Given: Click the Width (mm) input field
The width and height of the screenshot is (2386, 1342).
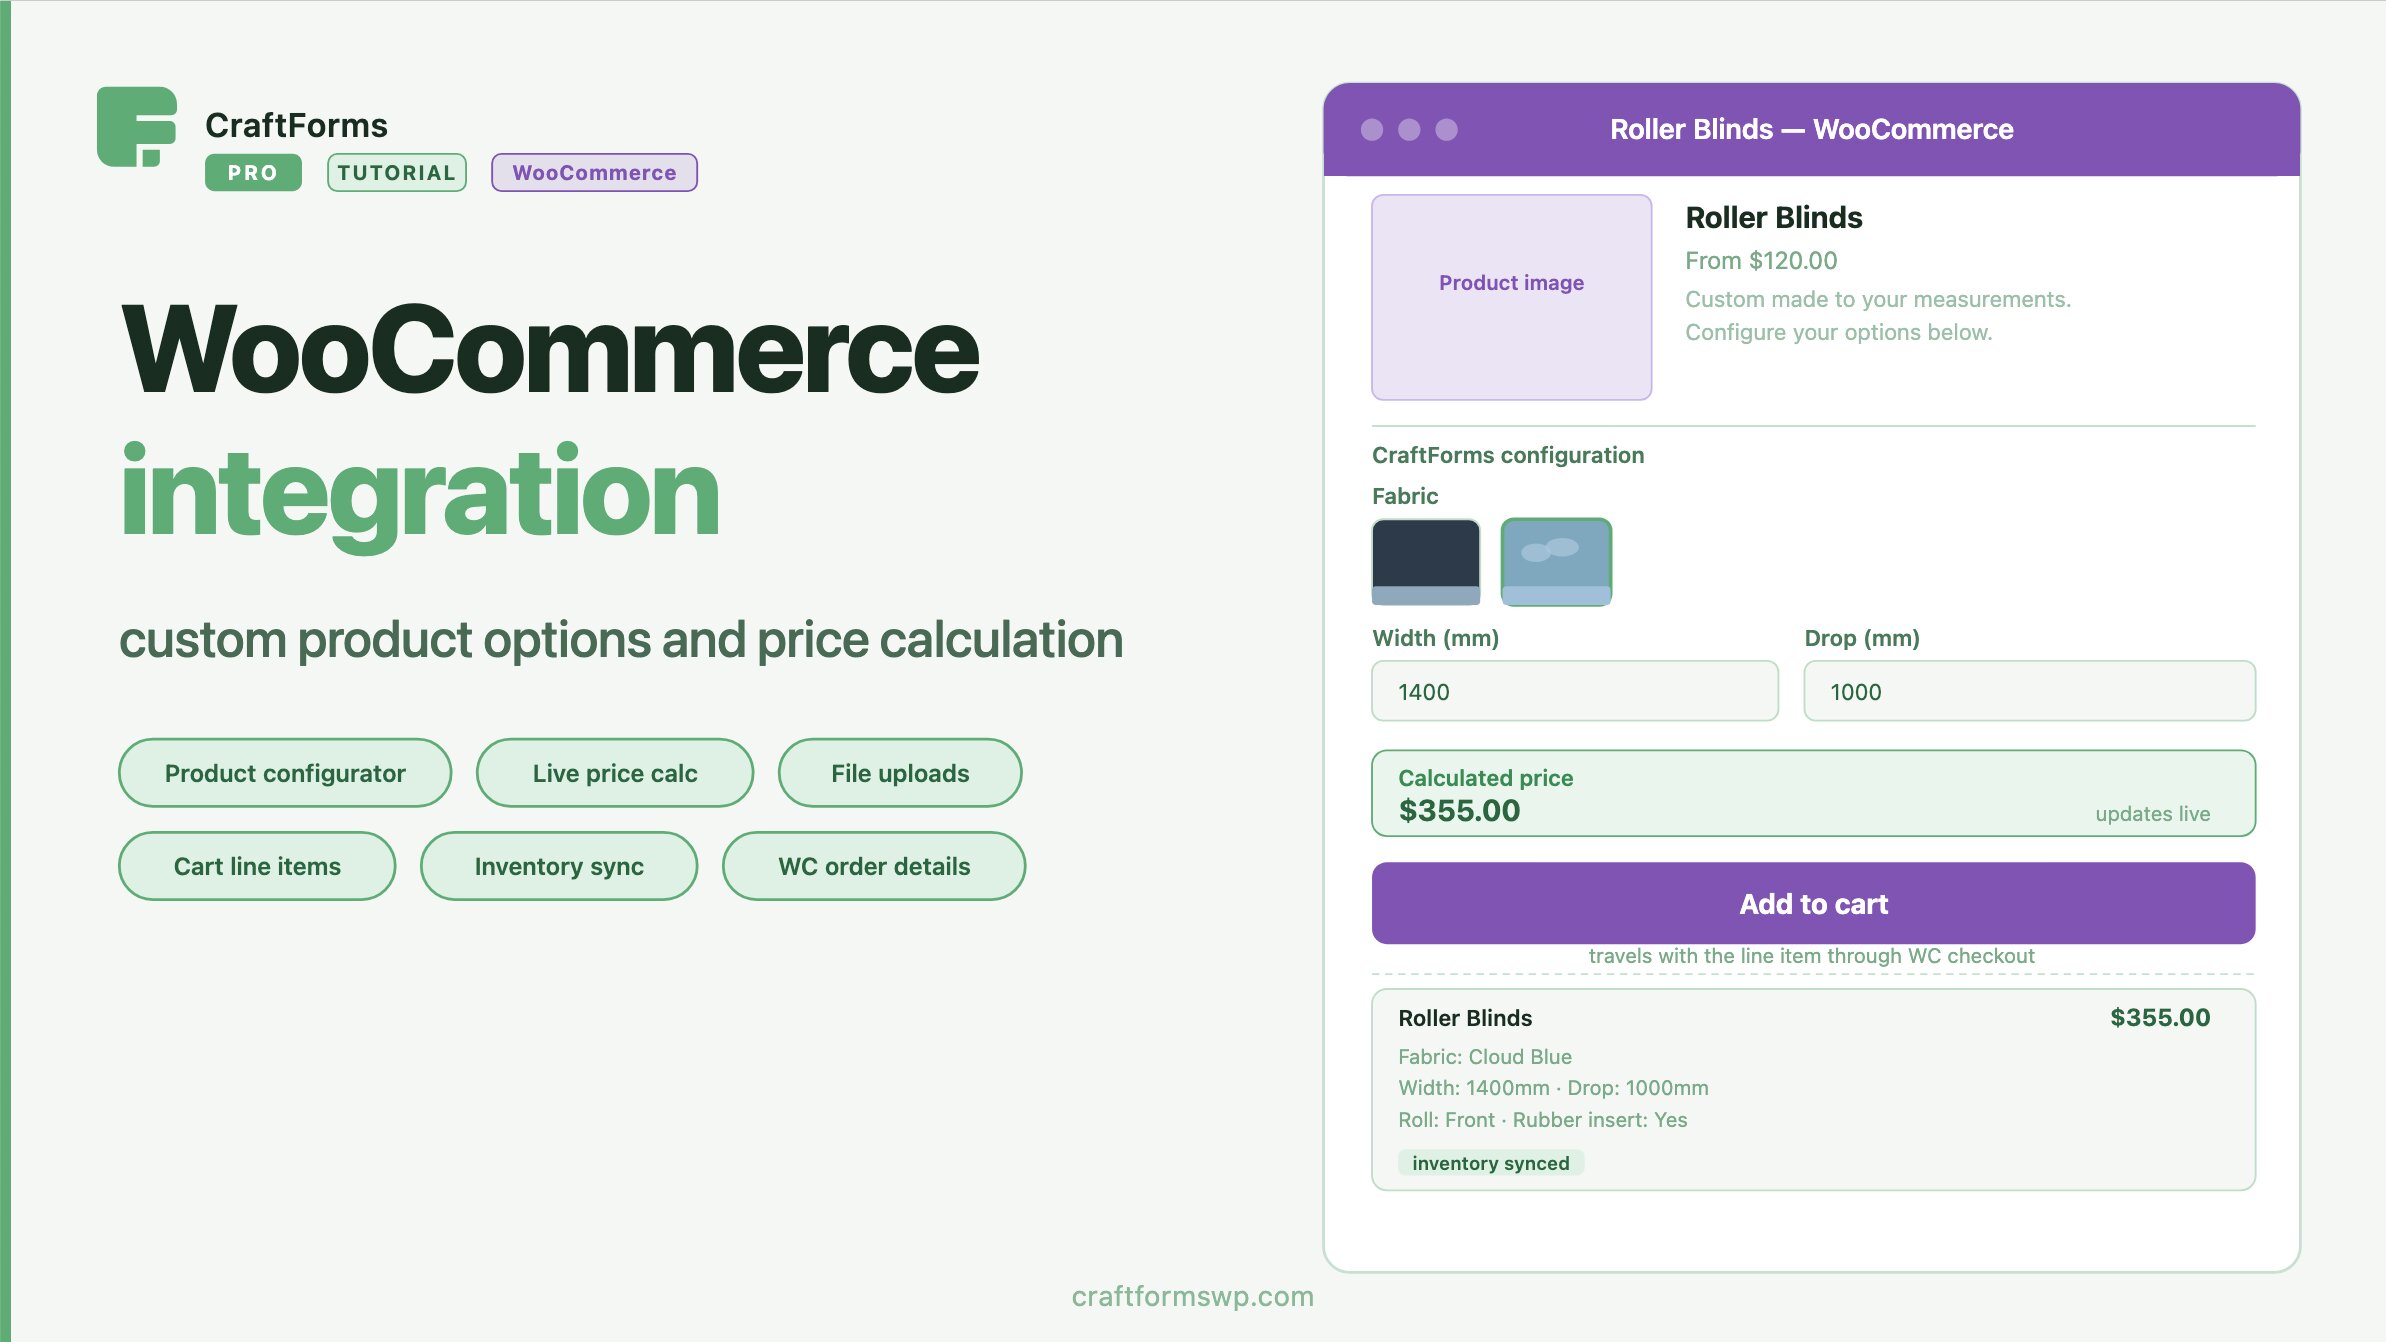Looking at the screenshot, I should click(1575, 691).
